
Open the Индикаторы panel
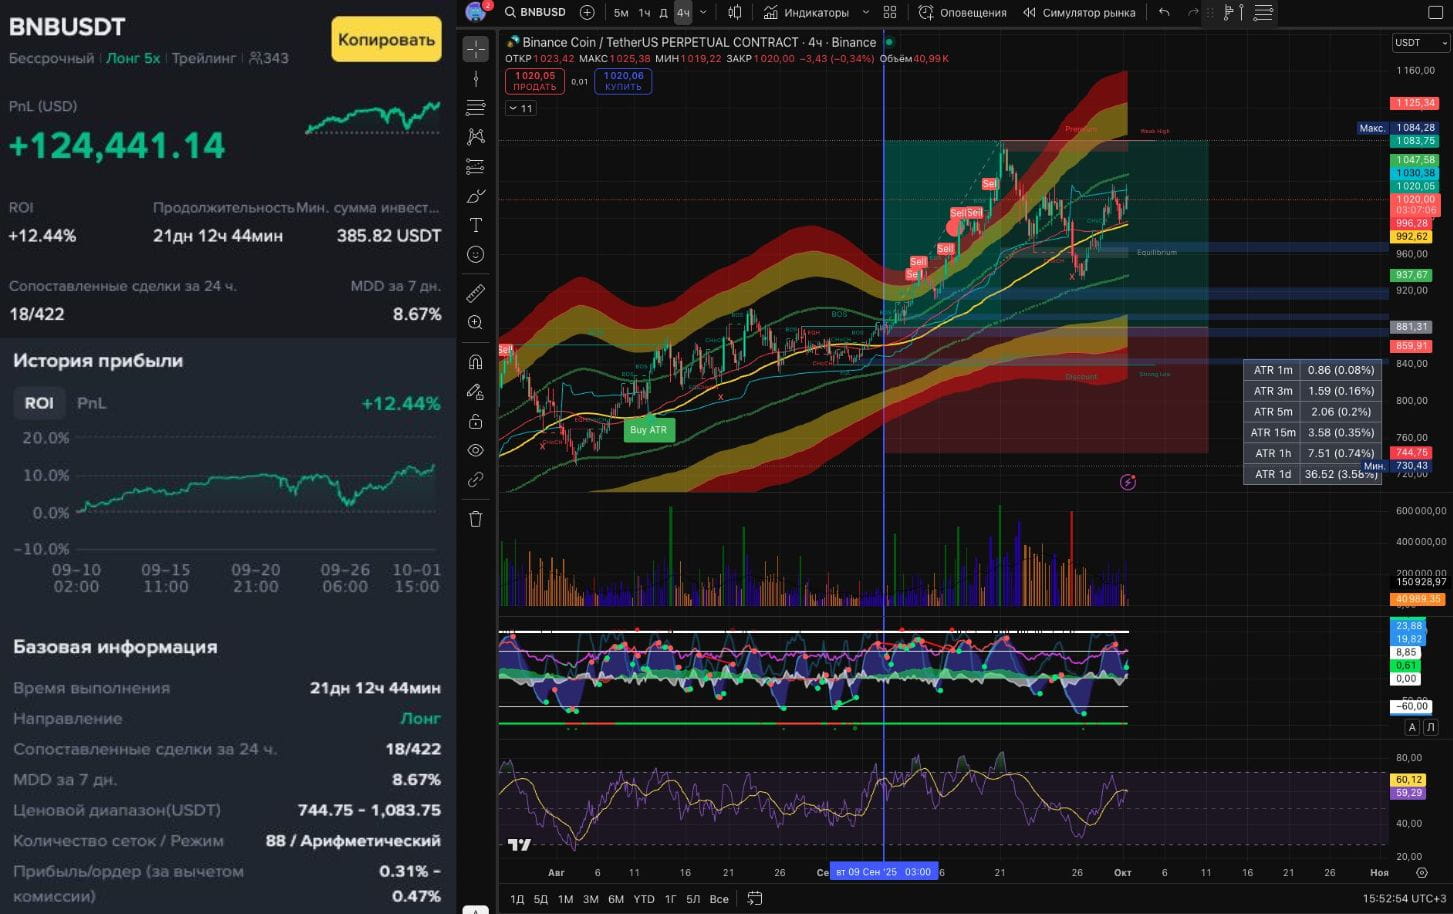coord(806,12)
